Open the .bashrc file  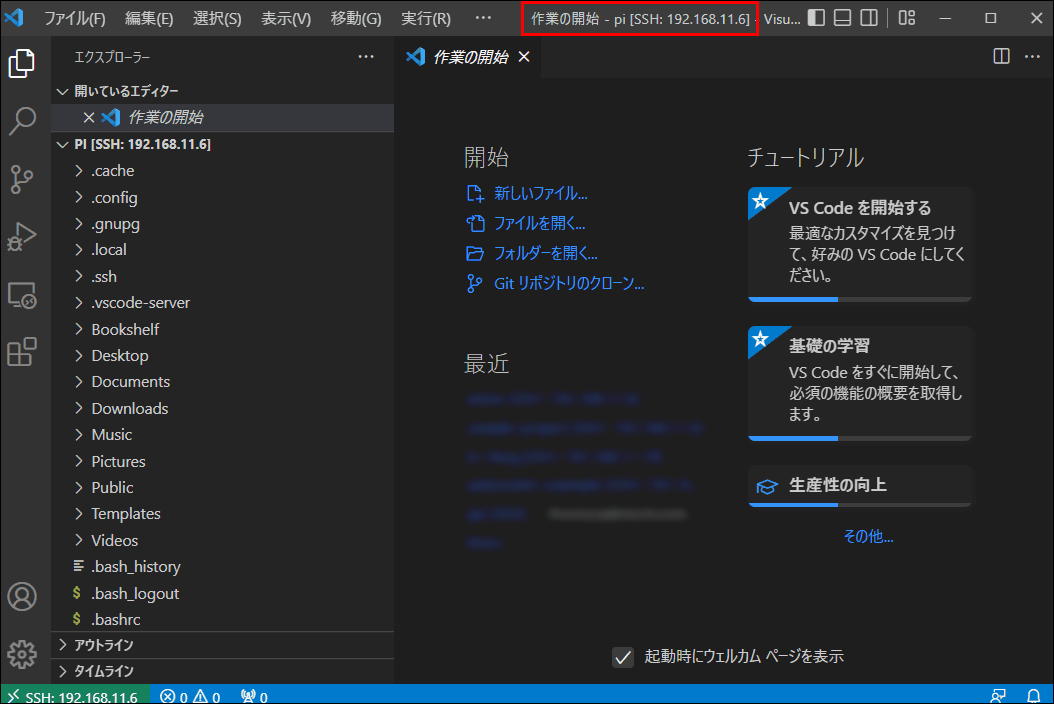pyautogui.click(x=222, y=619)
